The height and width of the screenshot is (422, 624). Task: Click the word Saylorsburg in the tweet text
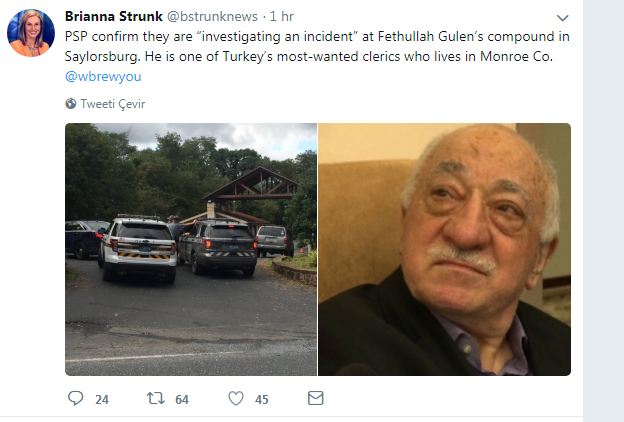103,56
